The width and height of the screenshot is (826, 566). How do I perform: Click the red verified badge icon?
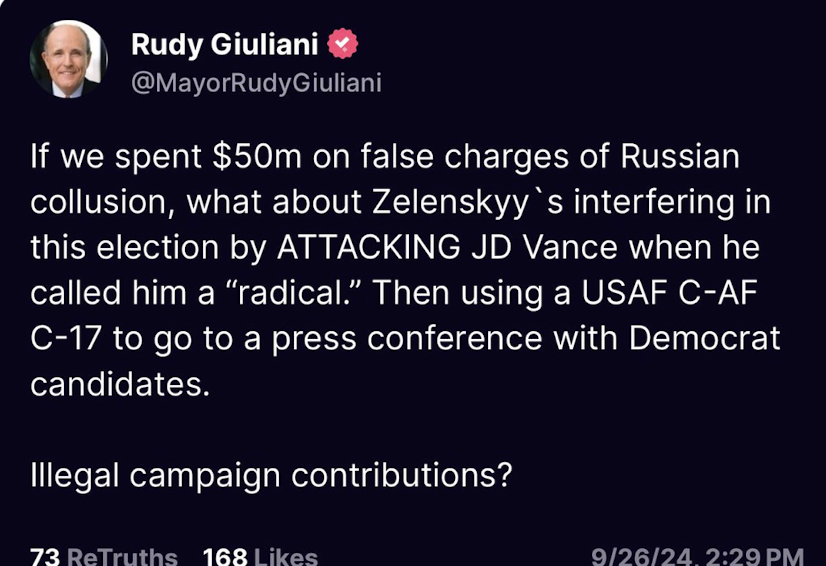point(343,44)
